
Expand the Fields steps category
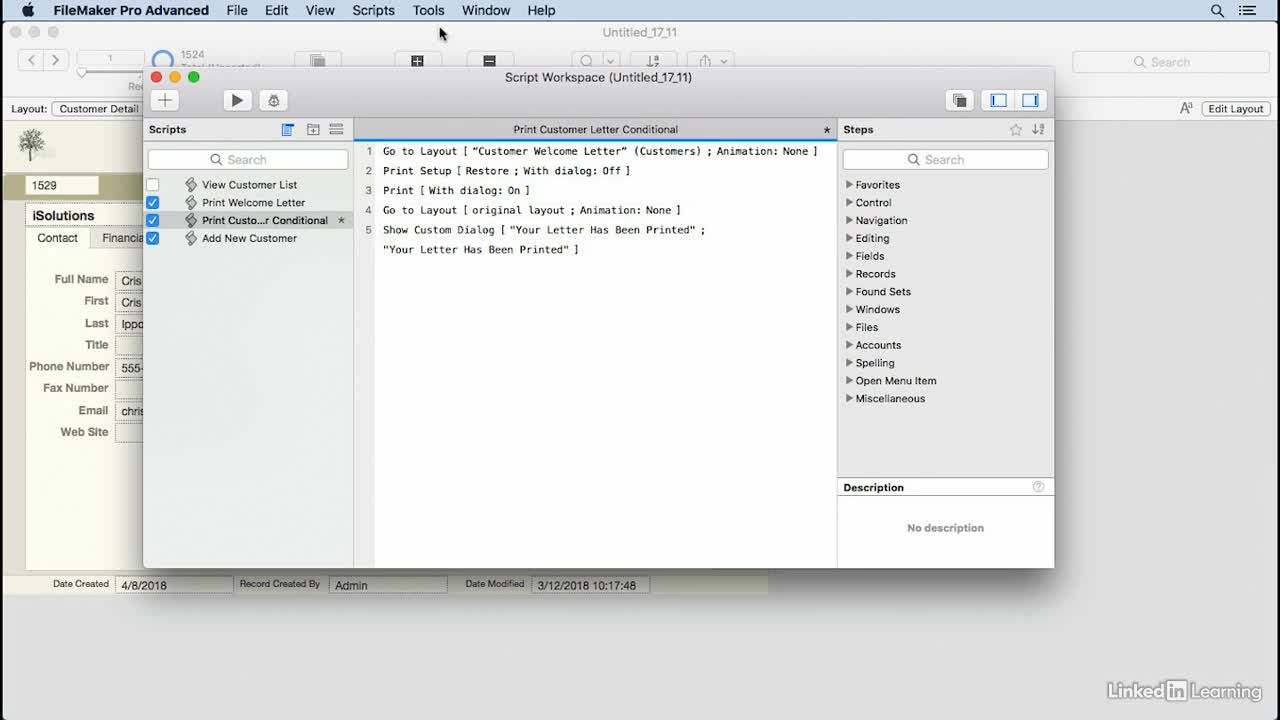tap(849, 256)
